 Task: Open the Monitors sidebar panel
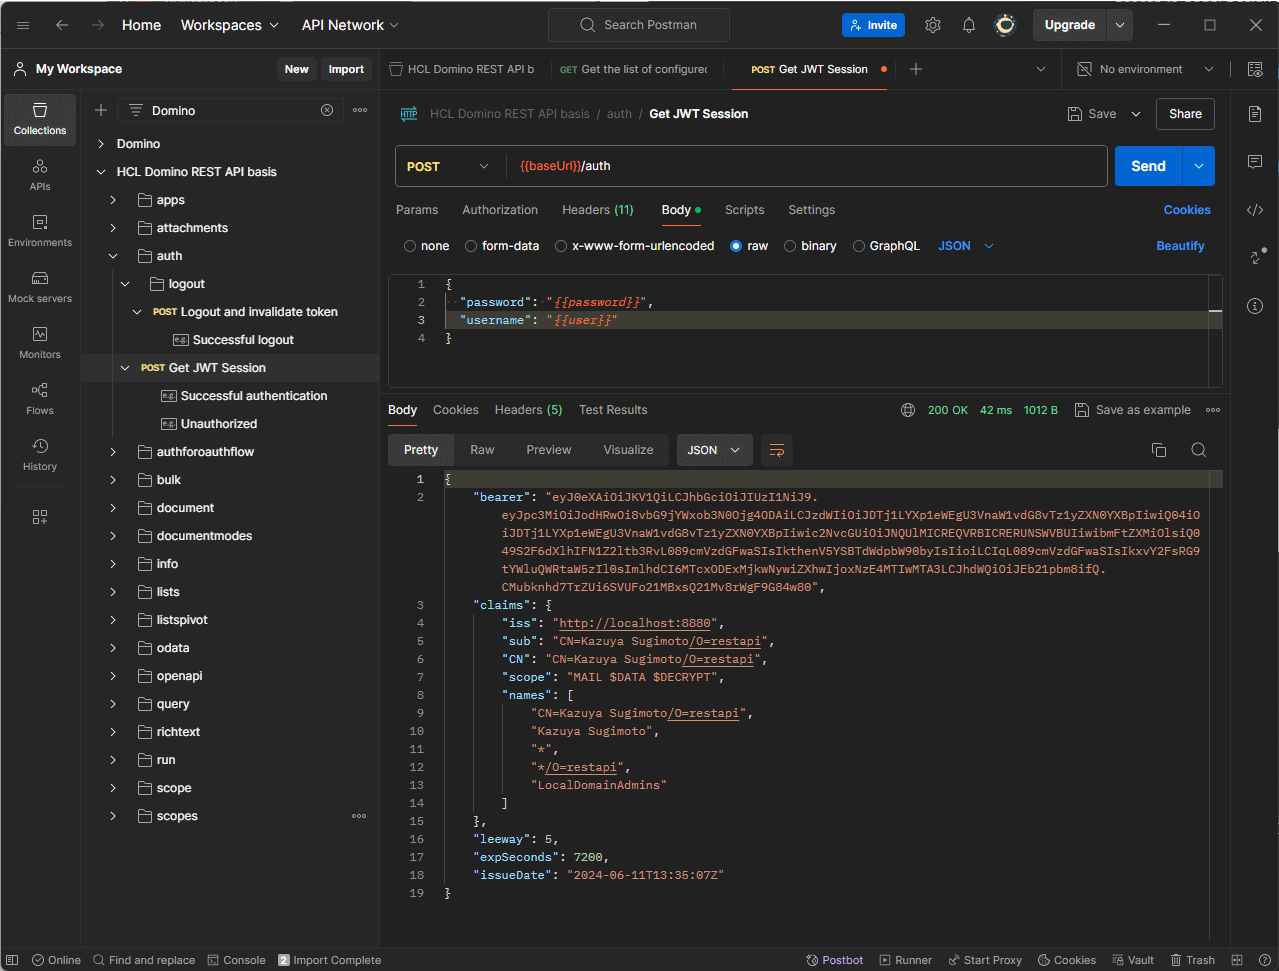[x=40, y=342]
